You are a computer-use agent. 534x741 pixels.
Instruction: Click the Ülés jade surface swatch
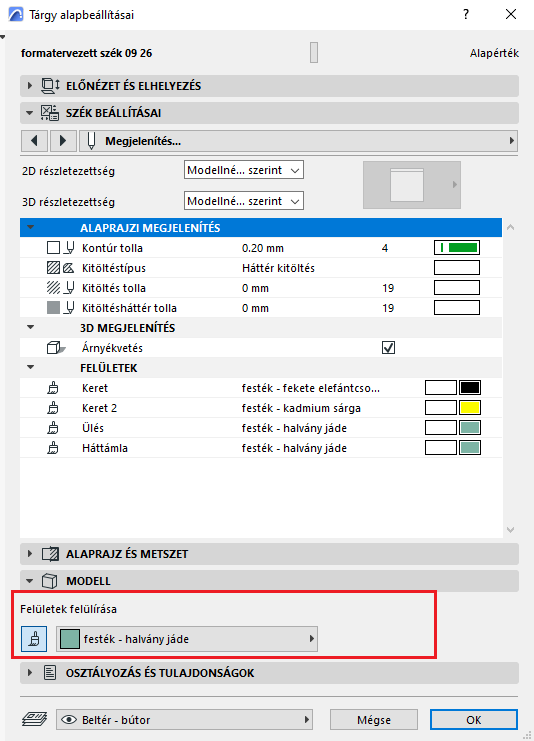pos(470,428)
